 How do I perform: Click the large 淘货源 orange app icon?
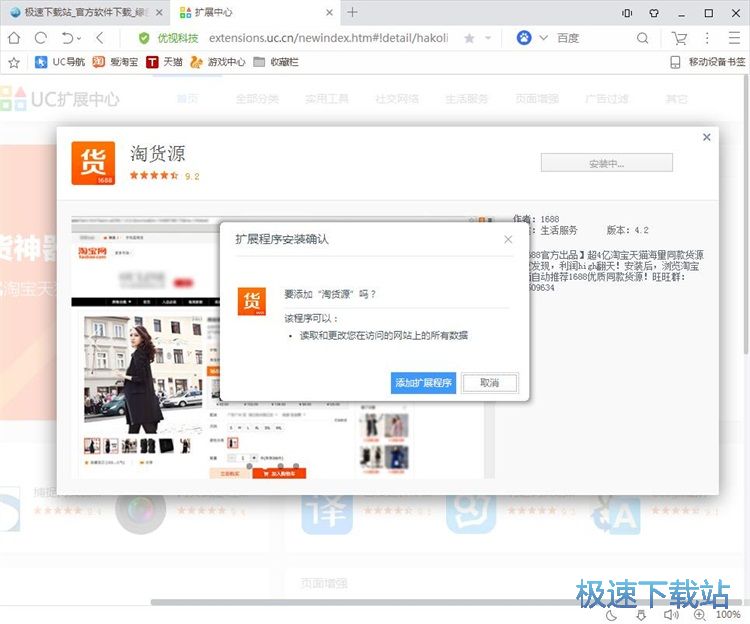point(93,163)
